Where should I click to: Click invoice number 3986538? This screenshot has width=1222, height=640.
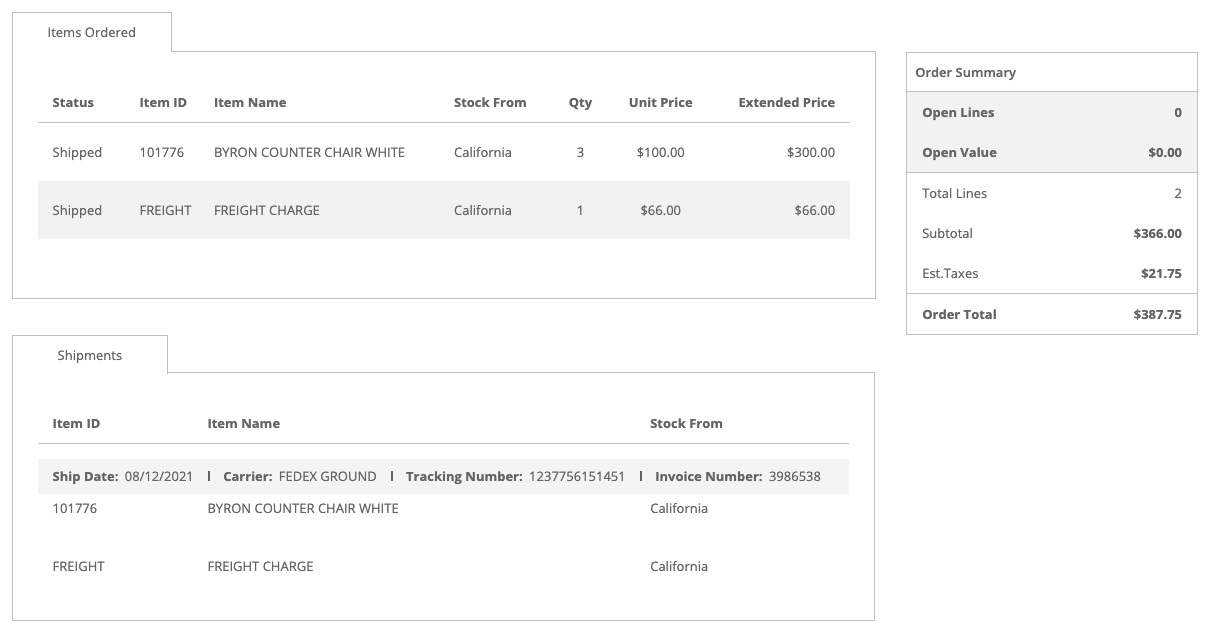coord(794,477)
